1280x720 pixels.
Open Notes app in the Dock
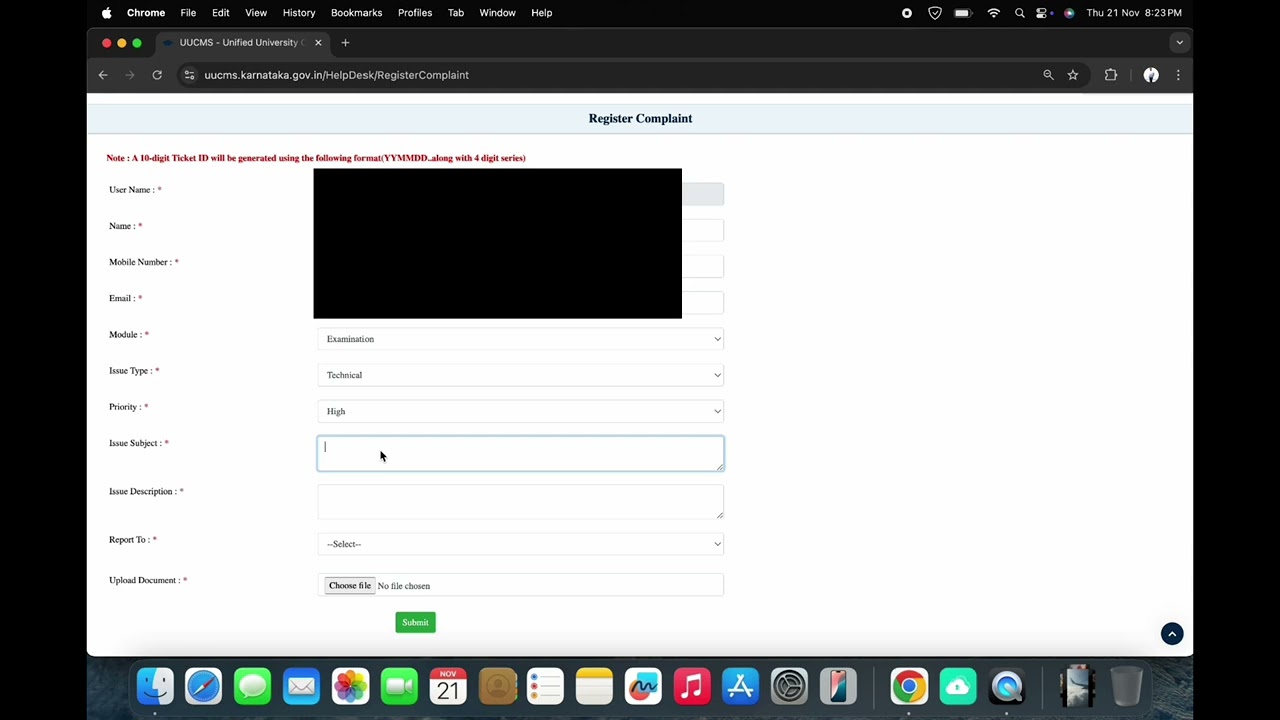(594, 687)
